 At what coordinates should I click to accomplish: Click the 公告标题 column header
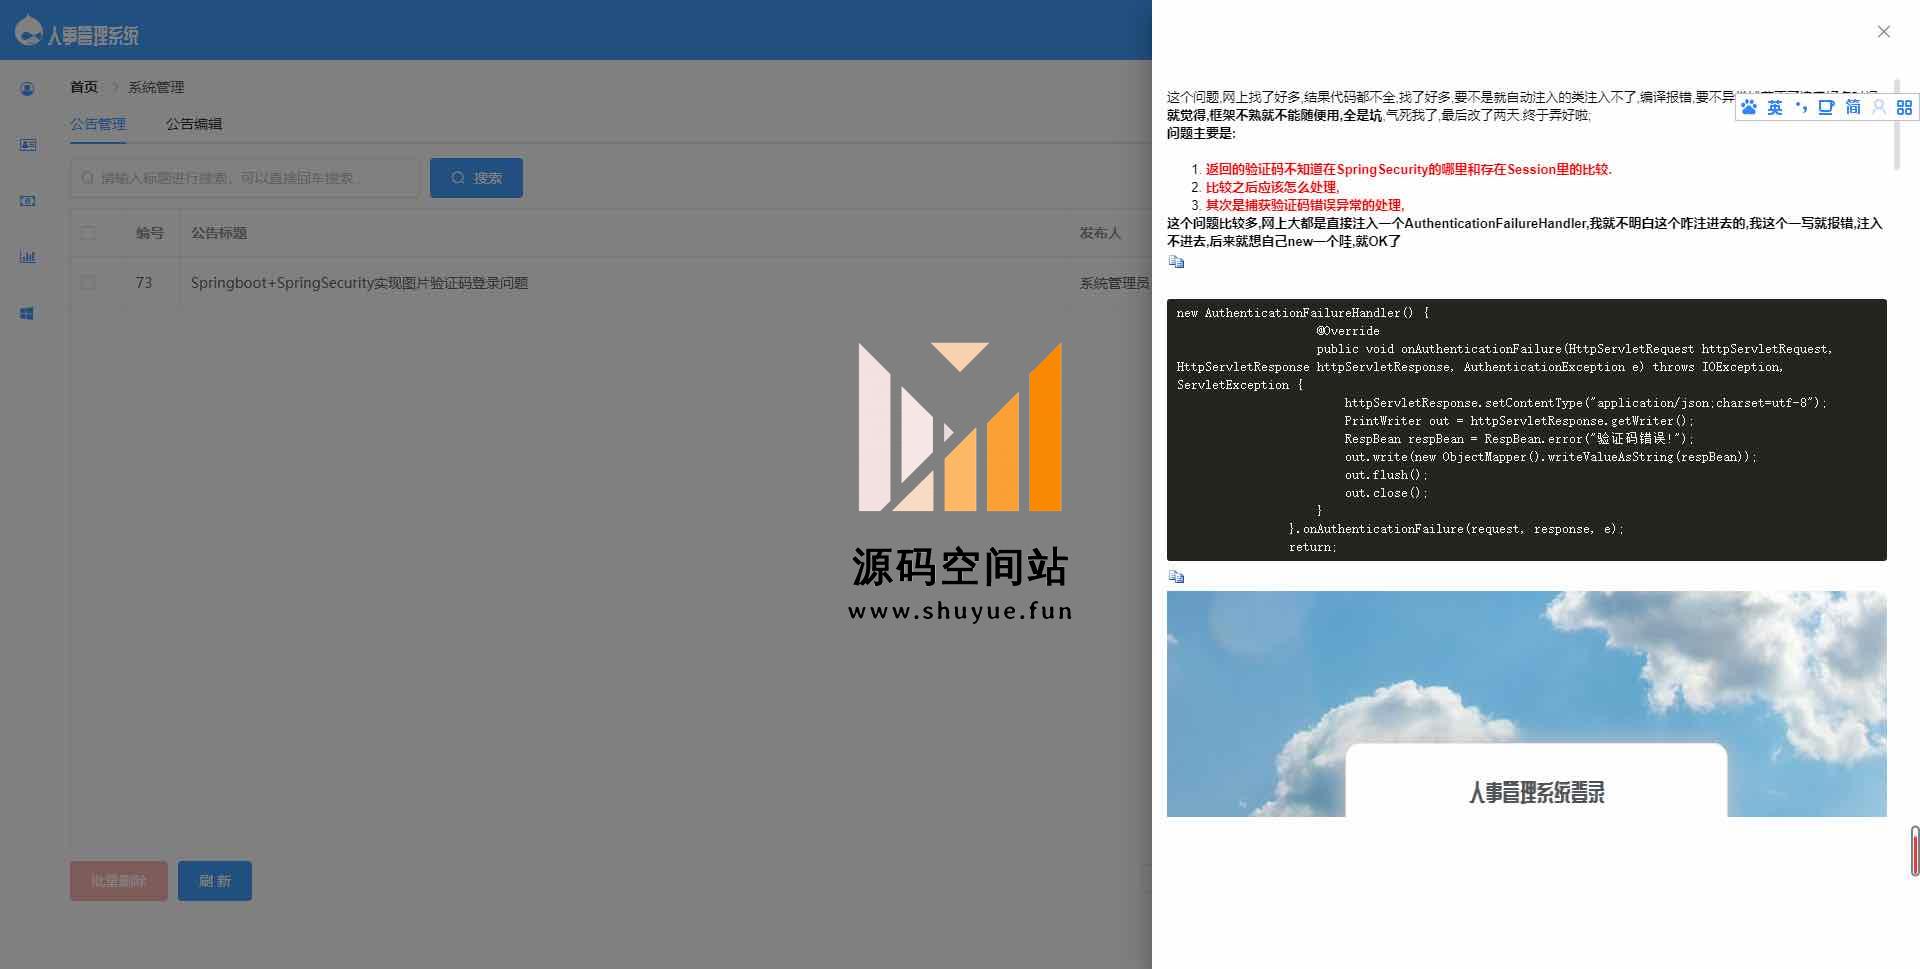[219, 233]
